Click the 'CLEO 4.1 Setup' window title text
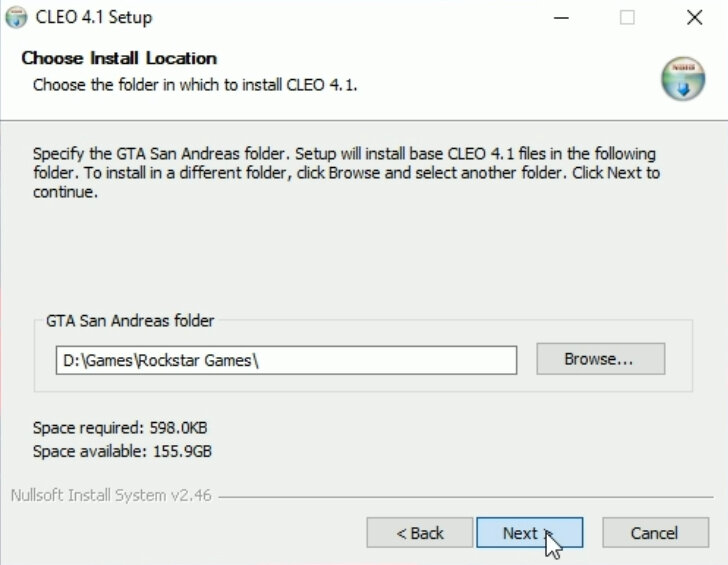The height and width of the screenshot is (565, 728). (94, 18)
